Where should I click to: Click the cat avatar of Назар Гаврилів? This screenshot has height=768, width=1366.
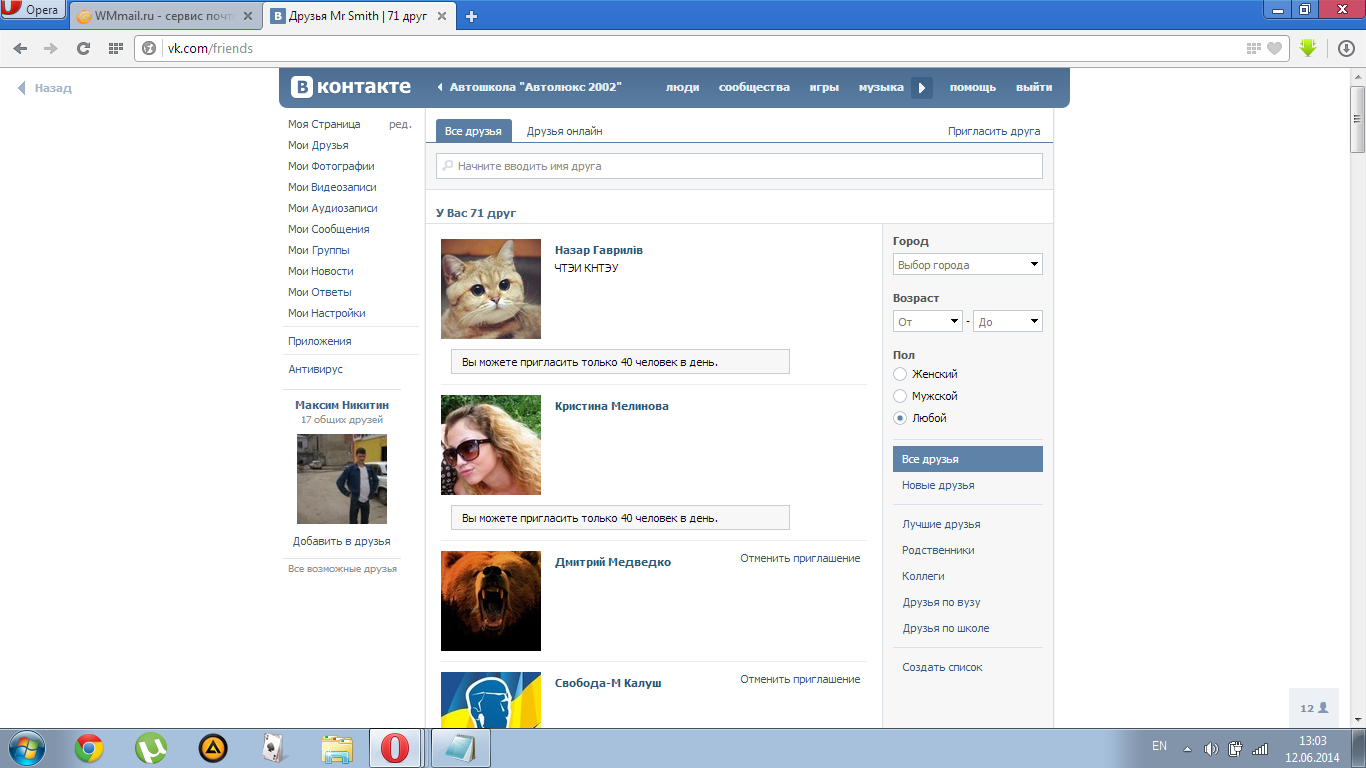point(491,289)
